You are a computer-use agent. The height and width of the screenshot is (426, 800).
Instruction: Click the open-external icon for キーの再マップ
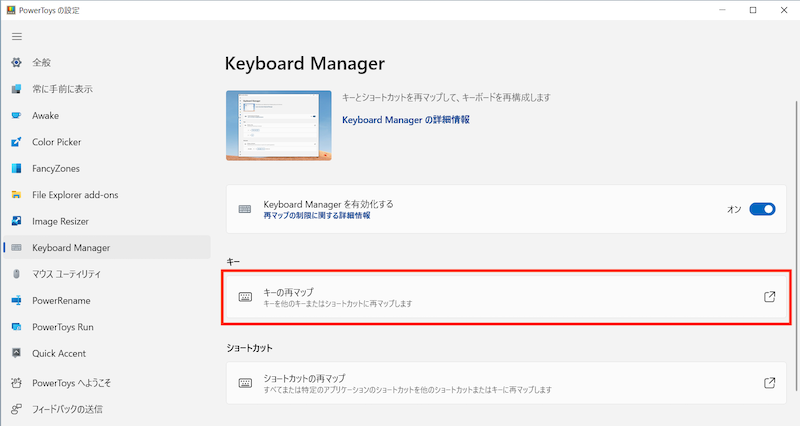point(769,297)
